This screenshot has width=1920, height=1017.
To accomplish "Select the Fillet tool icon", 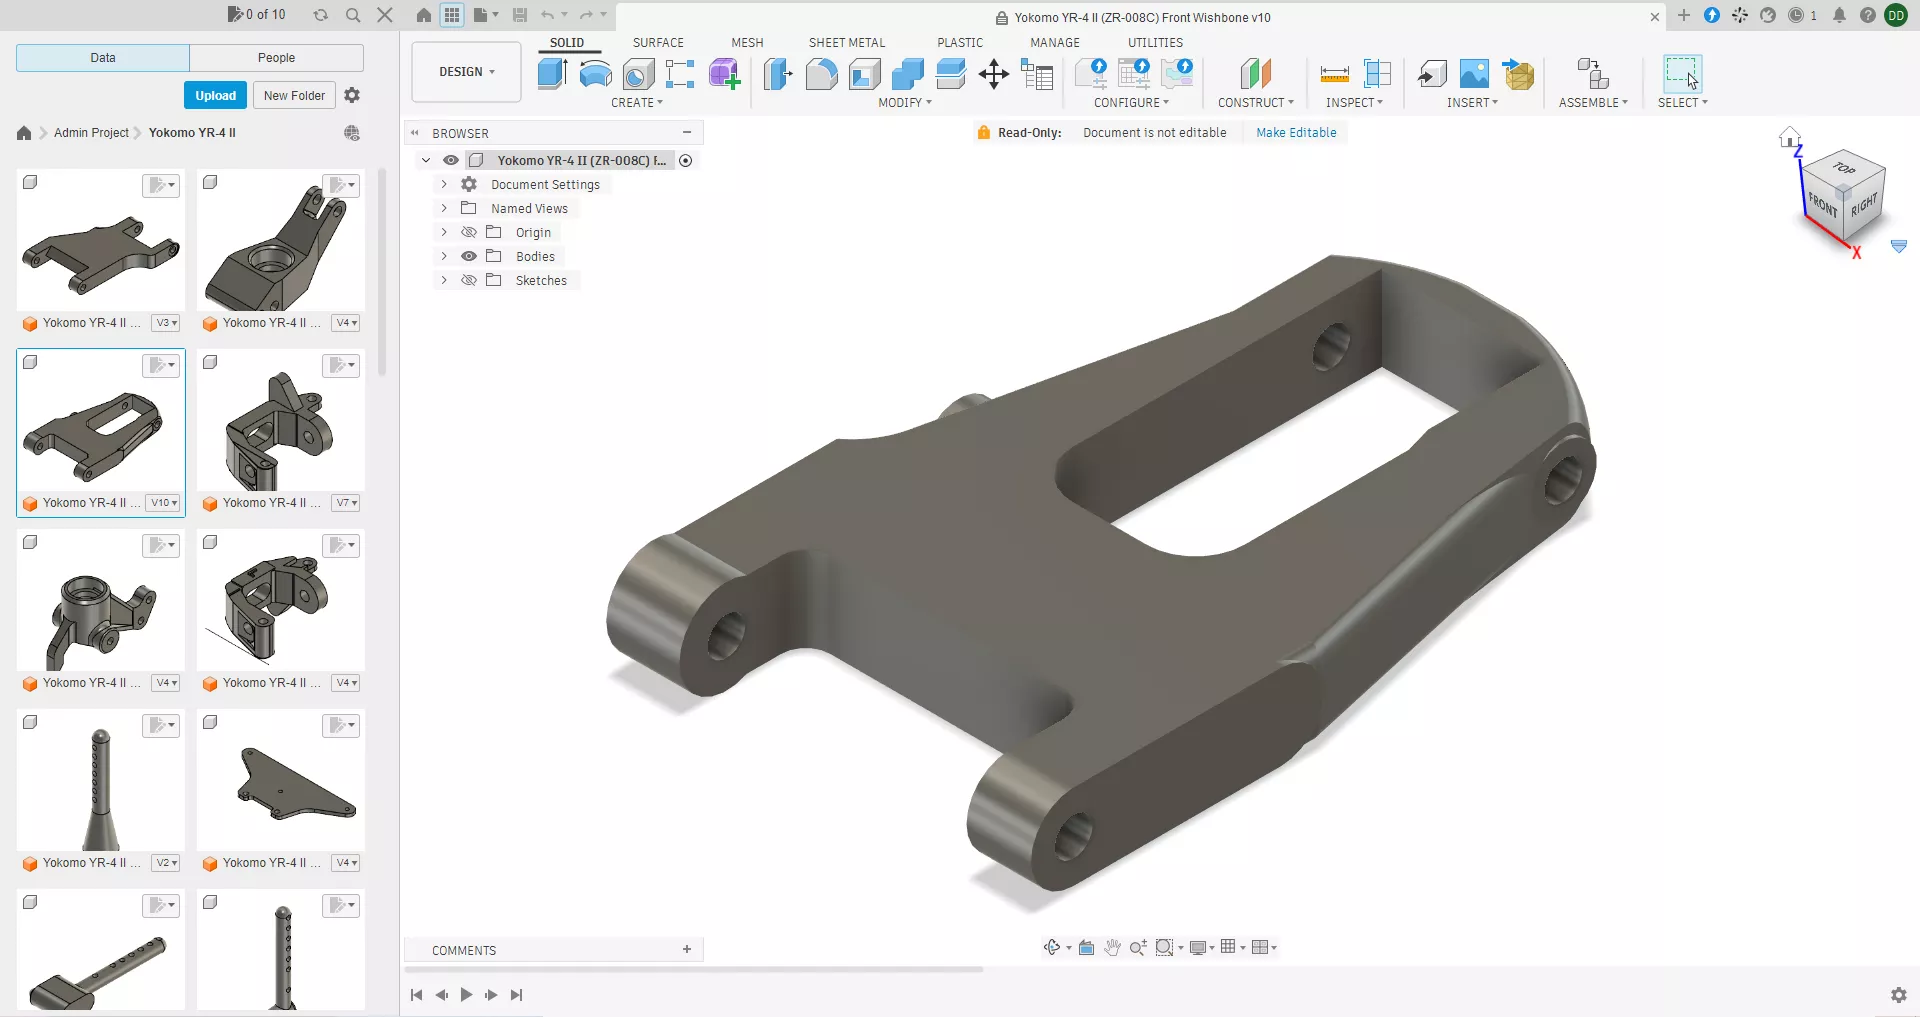I will point(821,74).
